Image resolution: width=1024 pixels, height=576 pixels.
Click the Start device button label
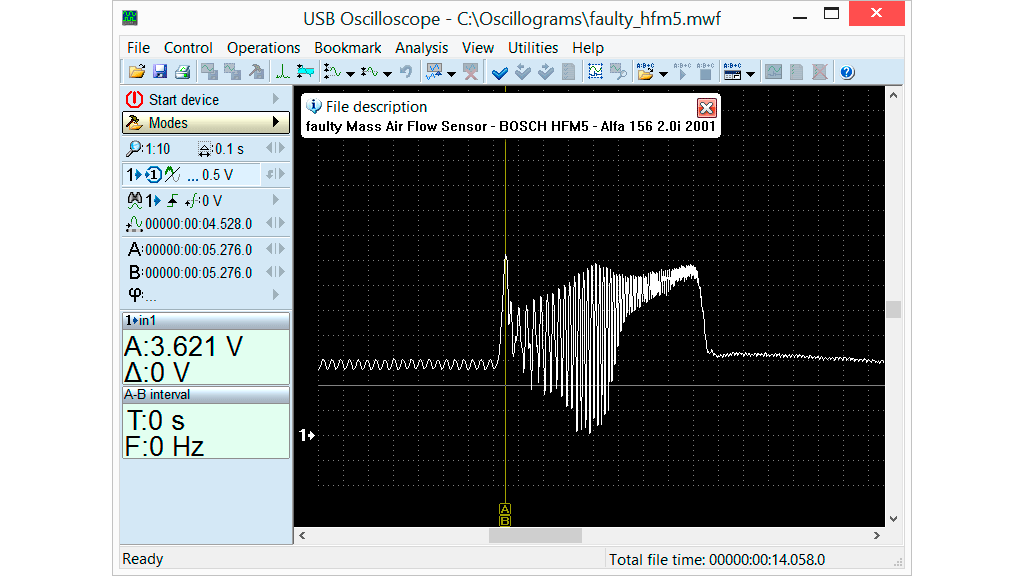click(x=184, y=99)
